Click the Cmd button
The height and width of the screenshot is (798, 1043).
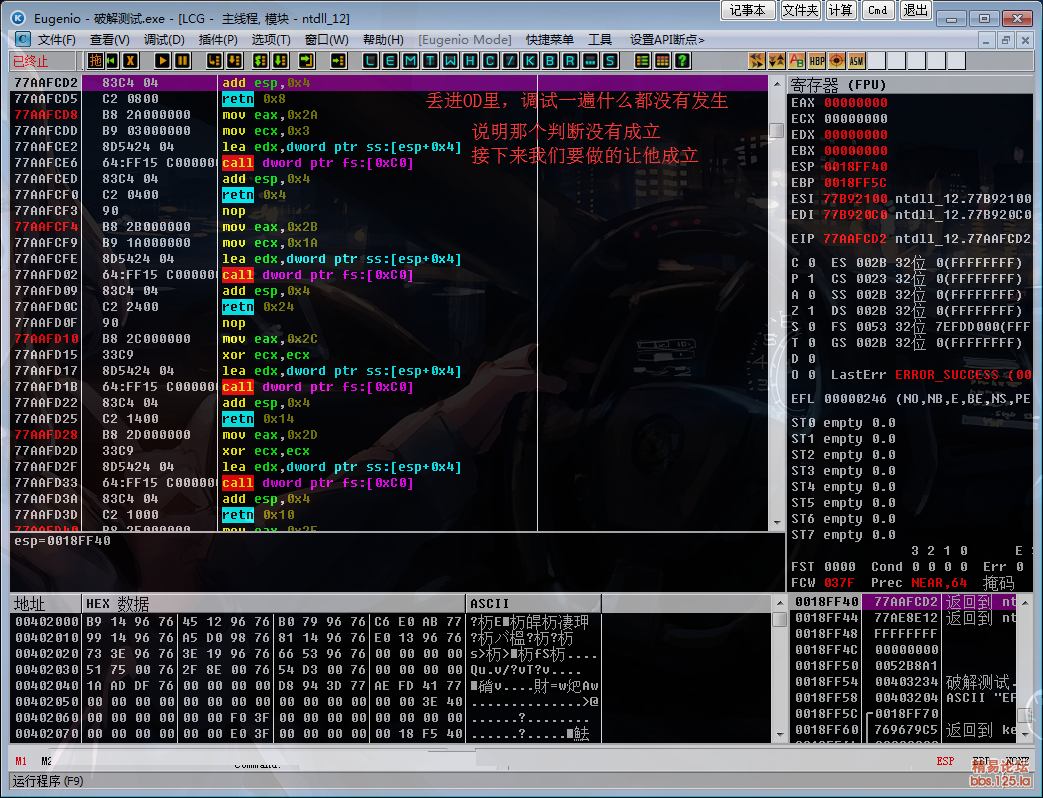click(878, 10)
